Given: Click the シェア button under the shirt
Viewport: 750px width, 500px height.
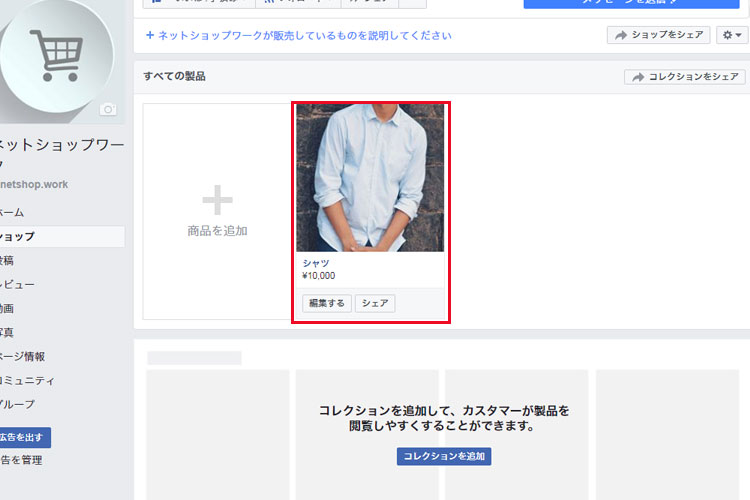Looking at the screenshot, I should tap(375, 303).
